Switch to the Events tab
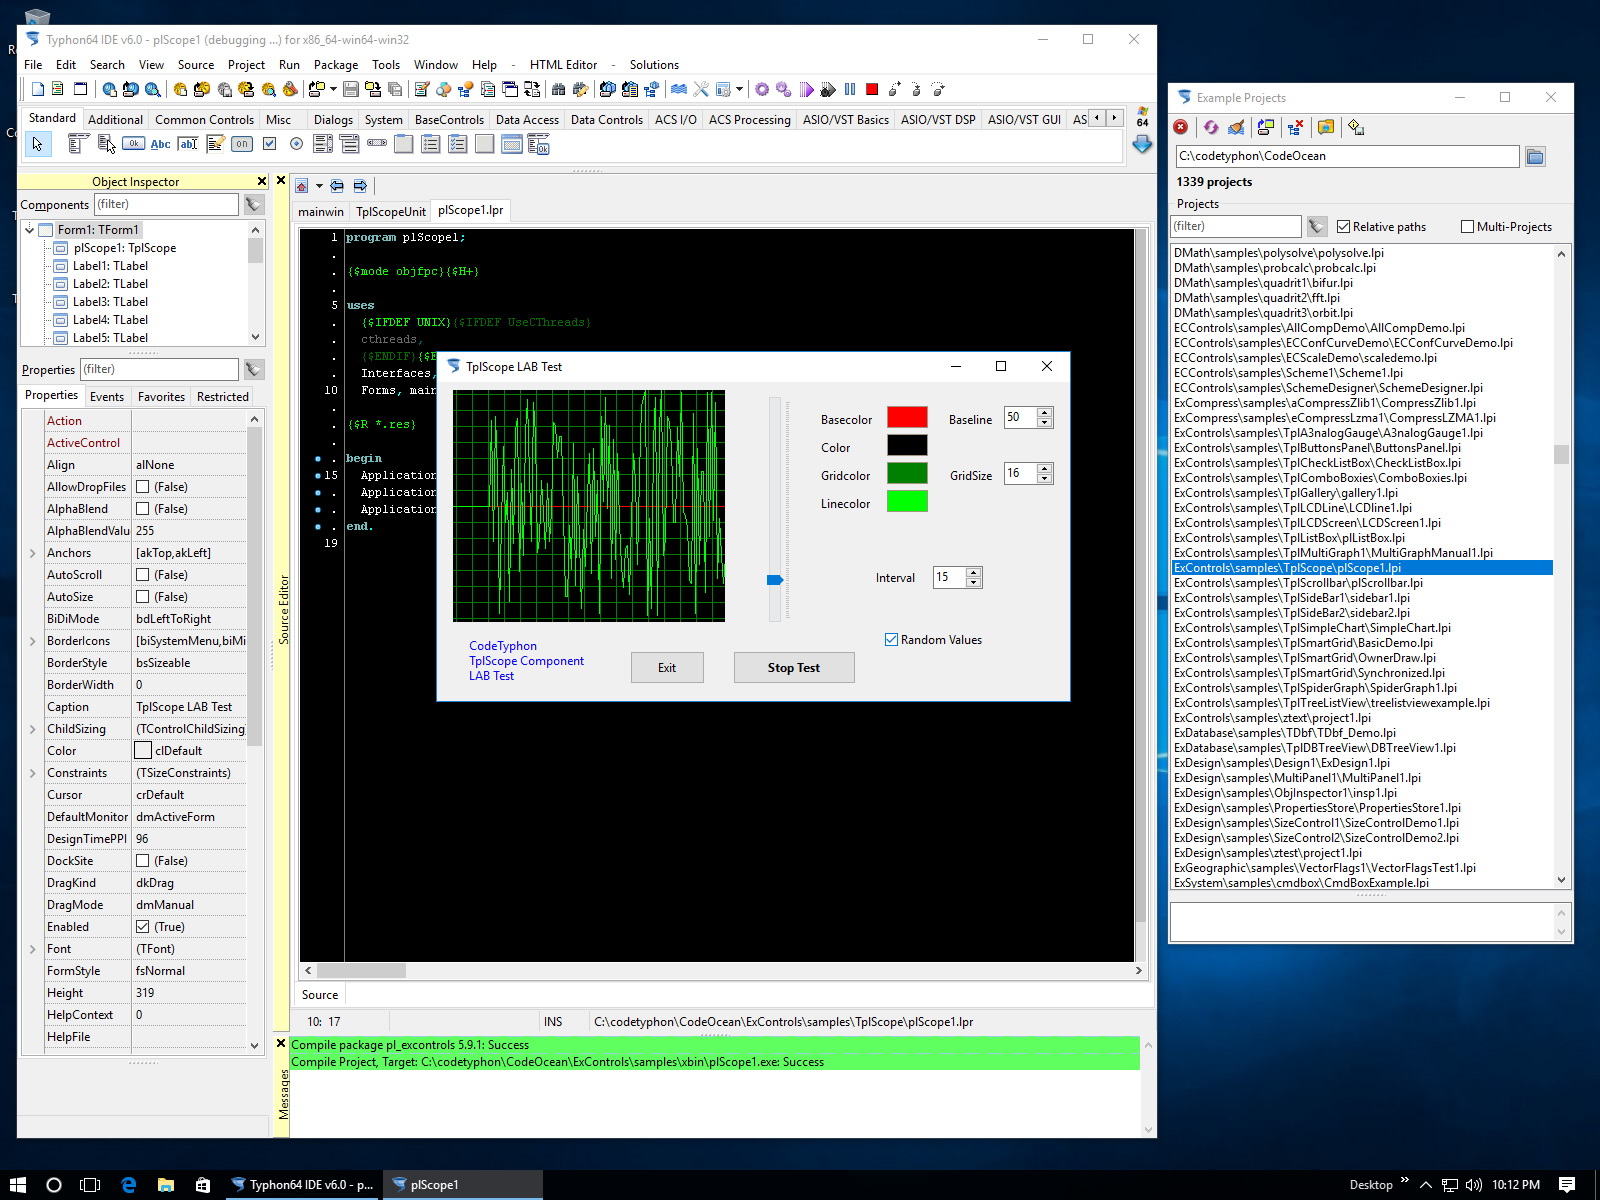 pyautogui.click(x=107, y=397)
